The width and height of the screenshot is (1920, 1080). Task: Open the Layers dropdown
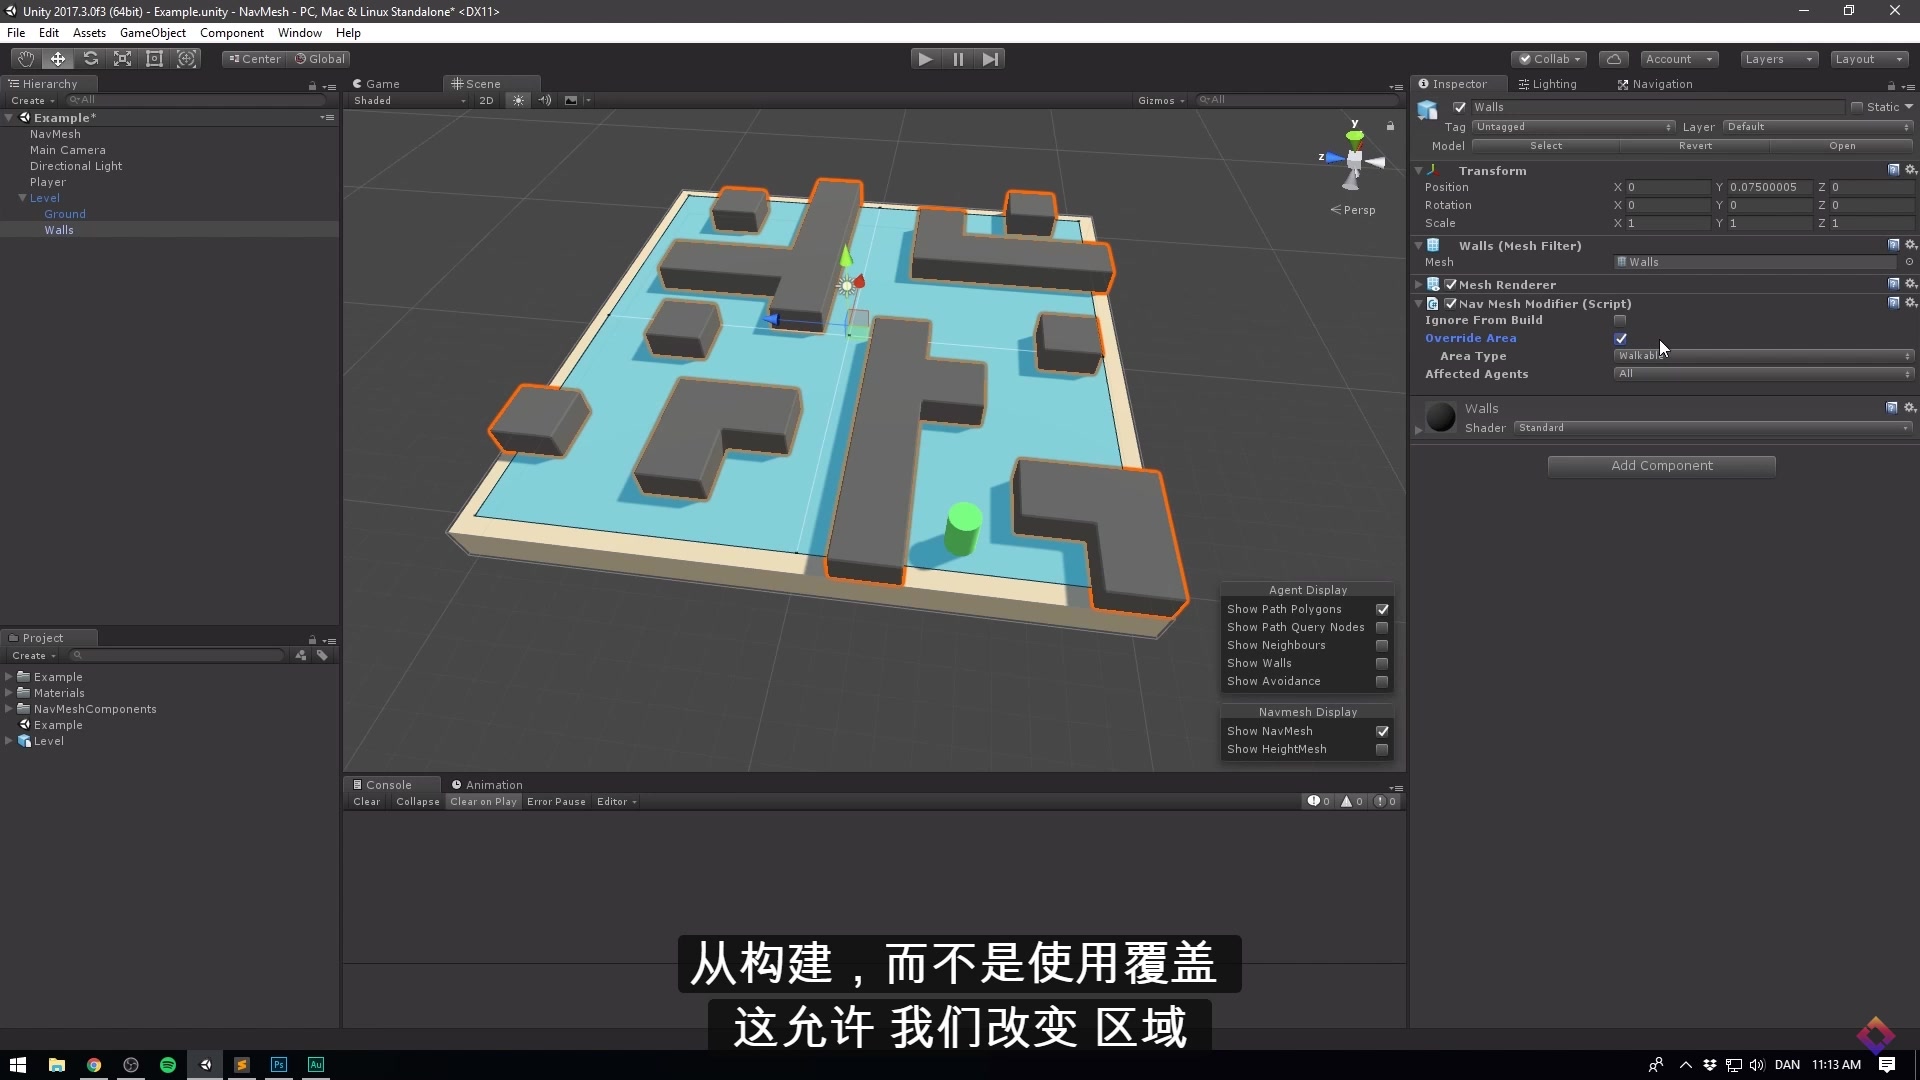click(1778, 58)
